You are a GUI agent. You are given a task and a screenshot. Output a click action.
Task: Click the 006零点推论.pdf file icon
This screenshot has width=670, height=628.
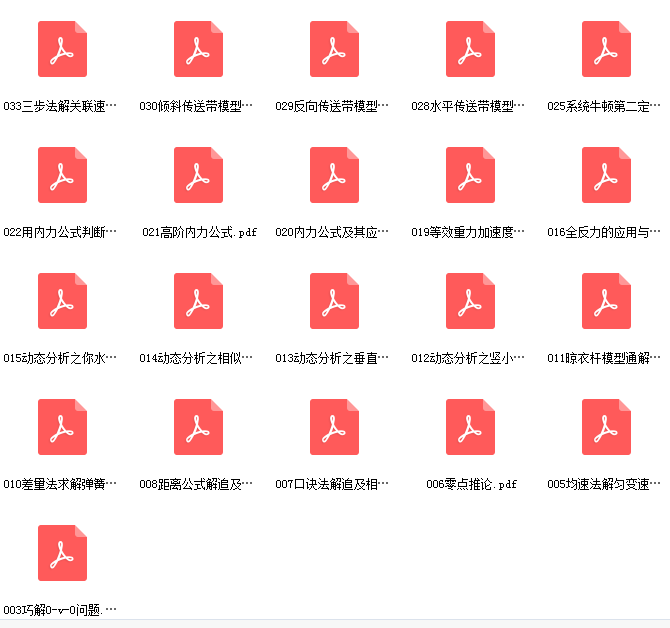click(x=470, y=427)
